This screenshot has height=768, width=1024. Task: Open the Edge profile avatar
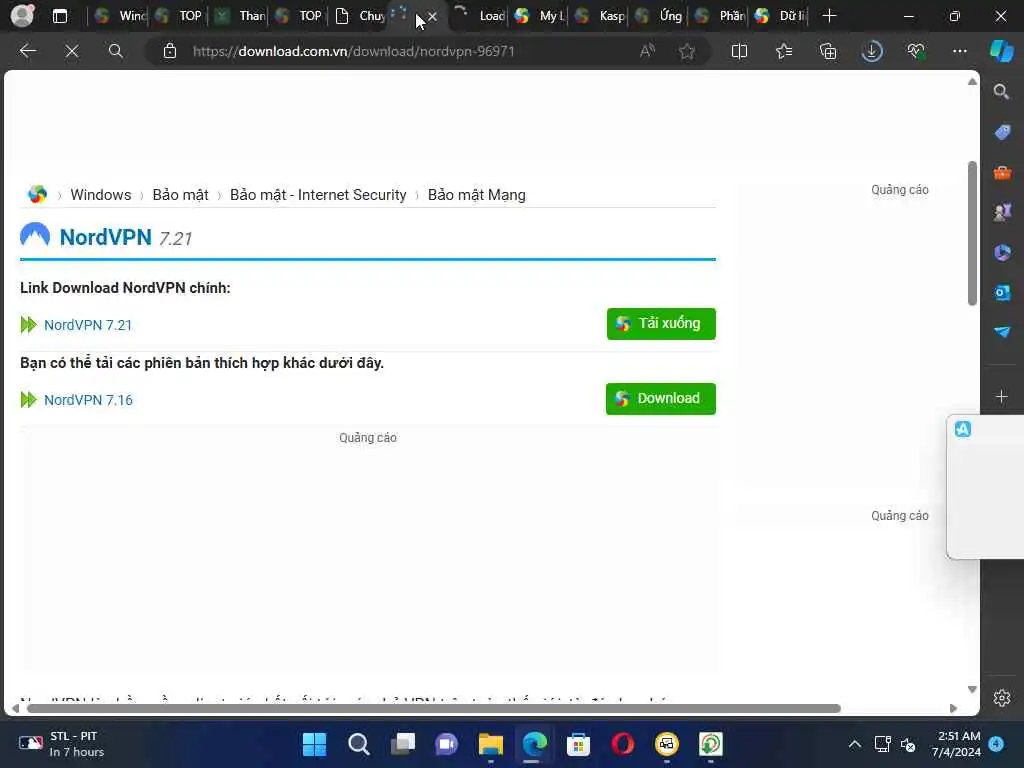(x=22, y=15)
